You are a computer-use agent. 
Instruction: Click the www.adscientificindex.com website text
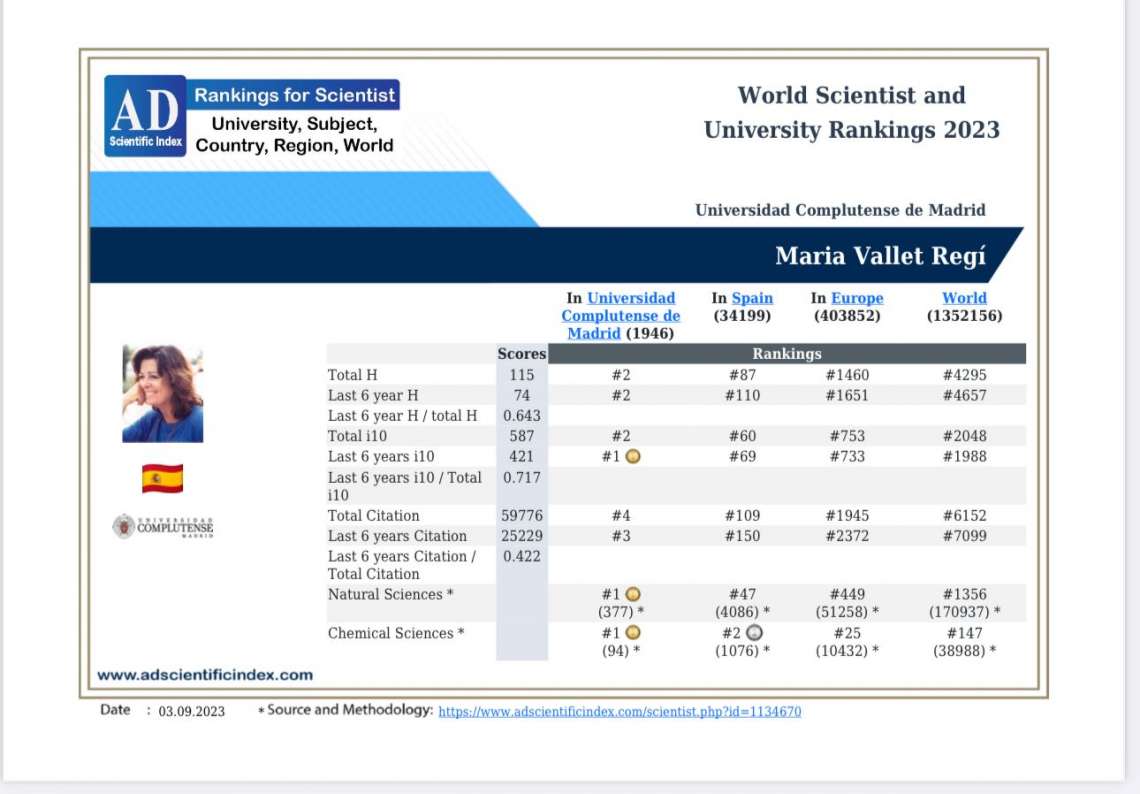tap(205, 675)
